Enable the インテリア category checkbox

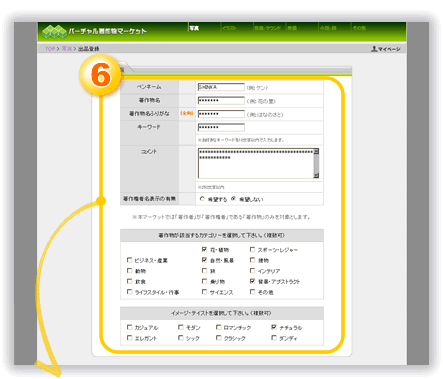point(252,270)
